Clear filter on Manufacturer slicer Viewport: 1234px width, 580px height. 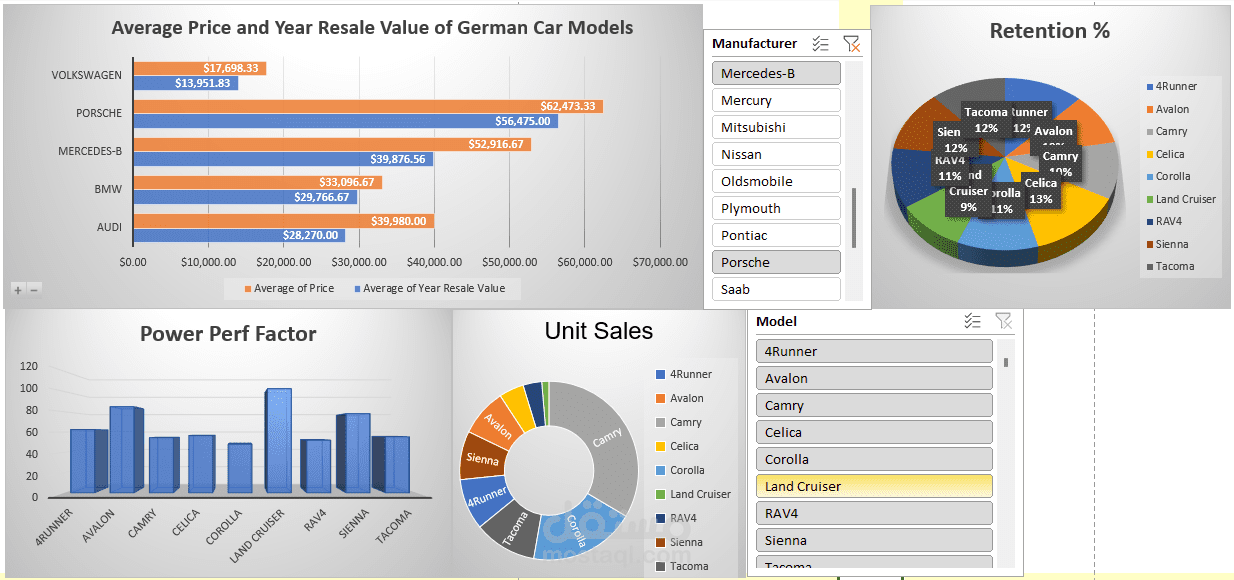click(x=851, y=43)
